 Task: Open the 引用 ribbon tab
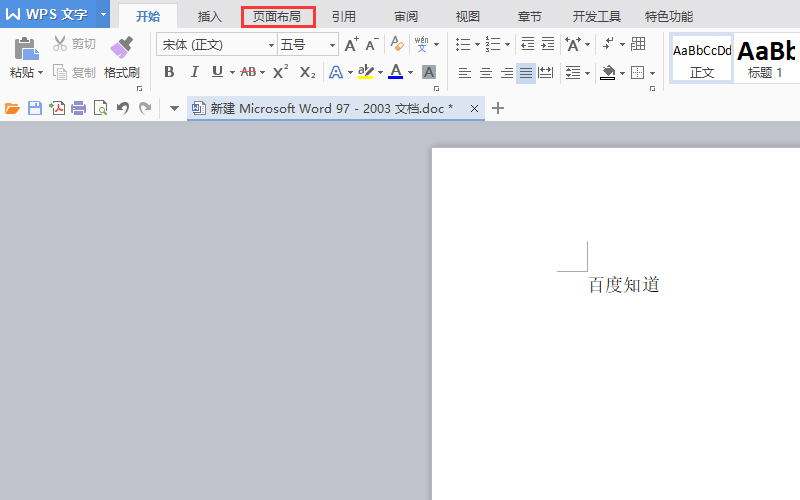[343, 17]
